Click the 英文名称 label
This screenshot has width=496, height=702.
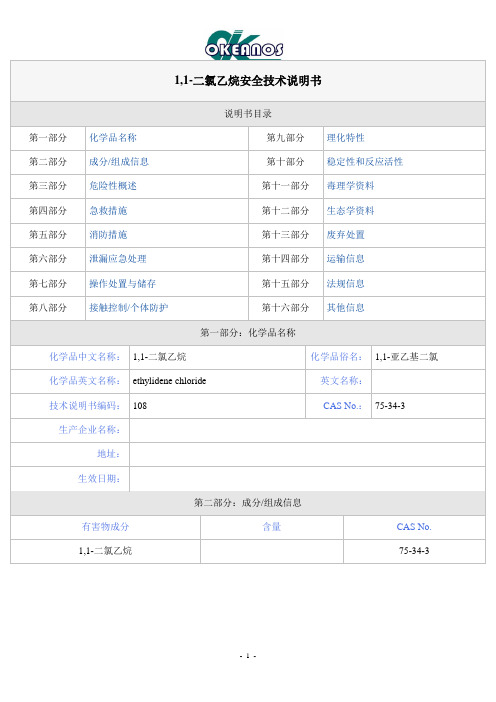342,381
